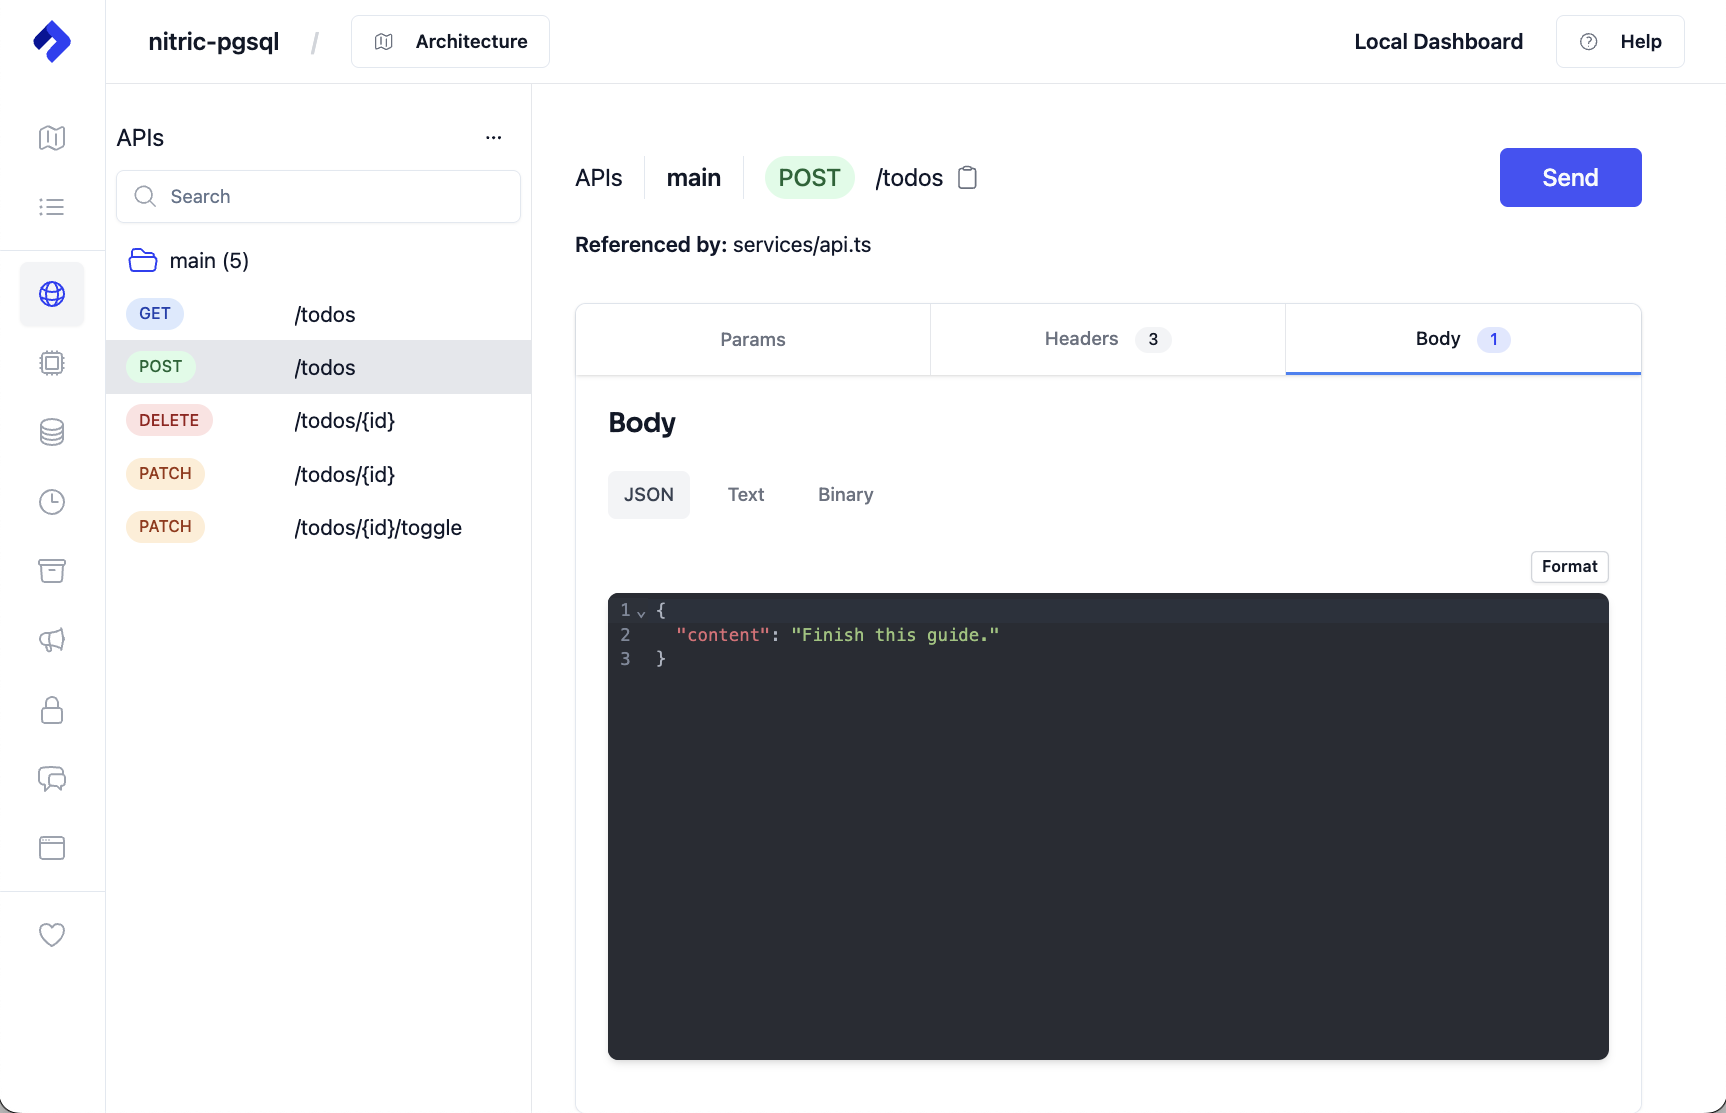
Task: Click the "main" breadcrumb text
Action: 694,178
